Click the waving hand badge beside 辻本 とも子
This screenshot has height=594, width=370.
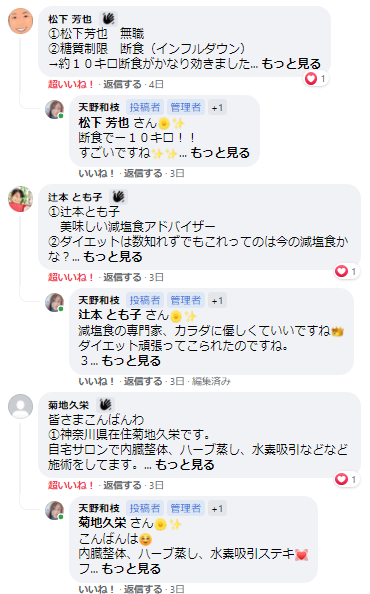click(x=118, y=197)
